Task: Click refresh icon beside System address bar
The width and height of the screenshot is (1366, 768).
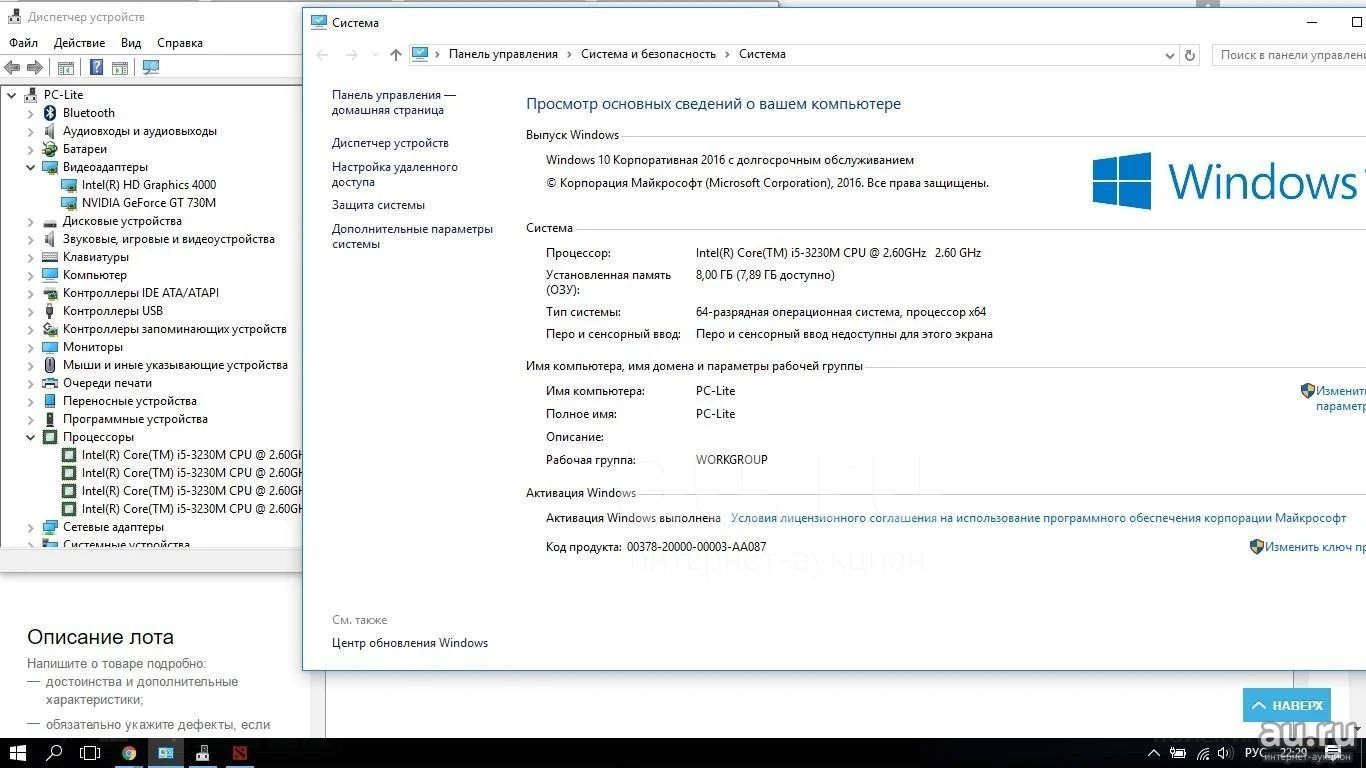Action: (1190, 55)
